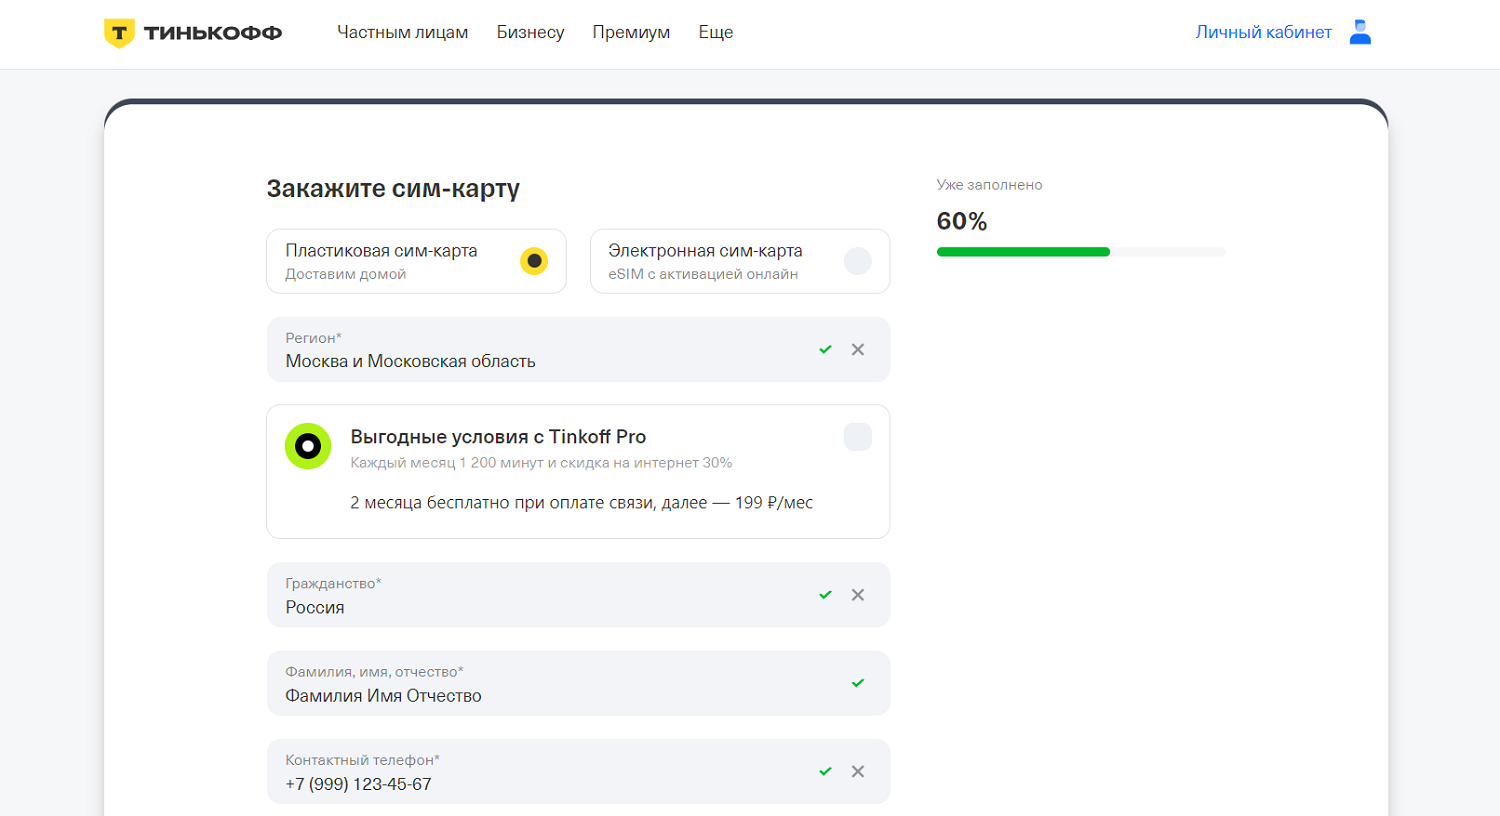Click the green checkmark in the ФИО field

(857, 683)
